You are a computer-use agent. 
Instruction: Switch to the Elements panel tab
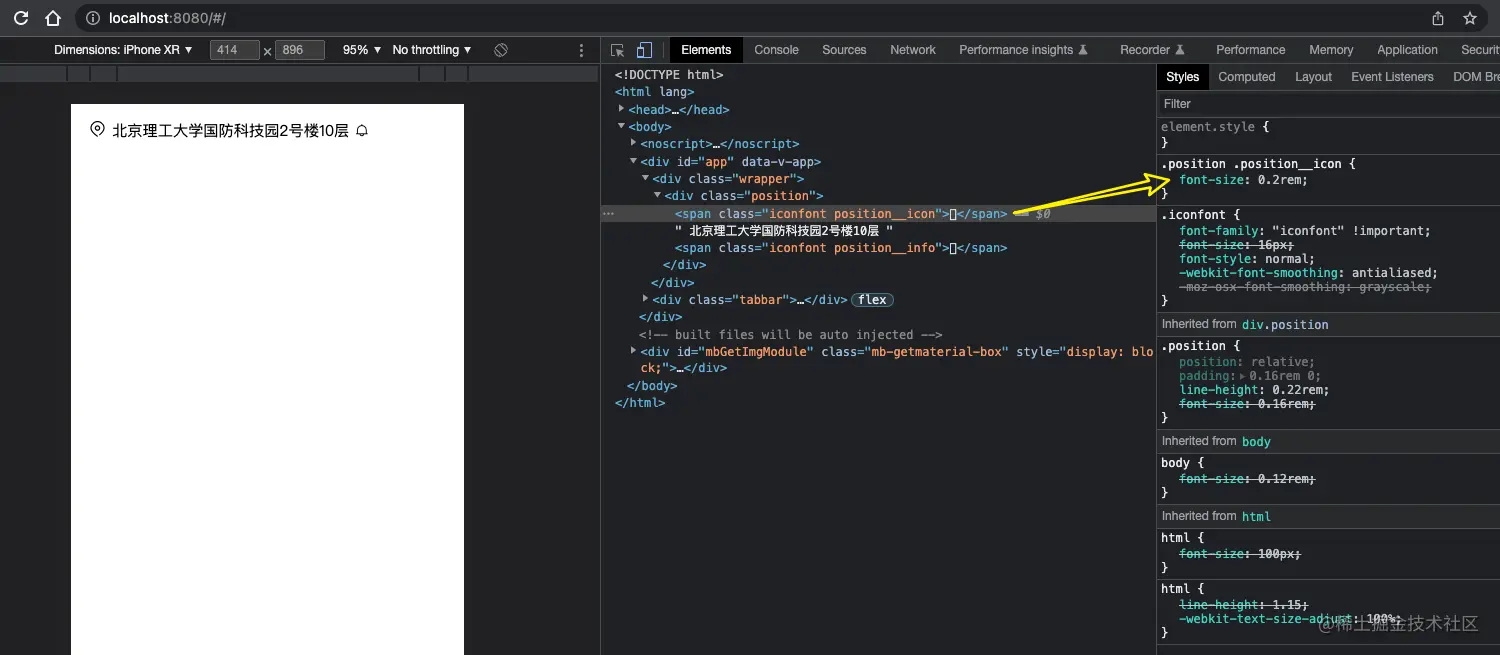point(706,50)
